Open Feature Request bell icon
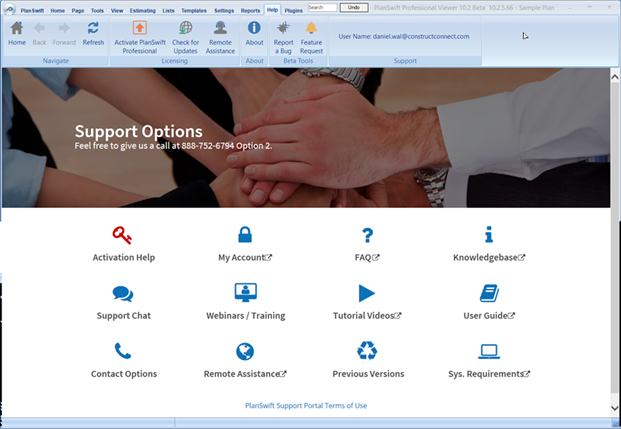This screenshot has height=429, width=621. (x=311, y=28)
